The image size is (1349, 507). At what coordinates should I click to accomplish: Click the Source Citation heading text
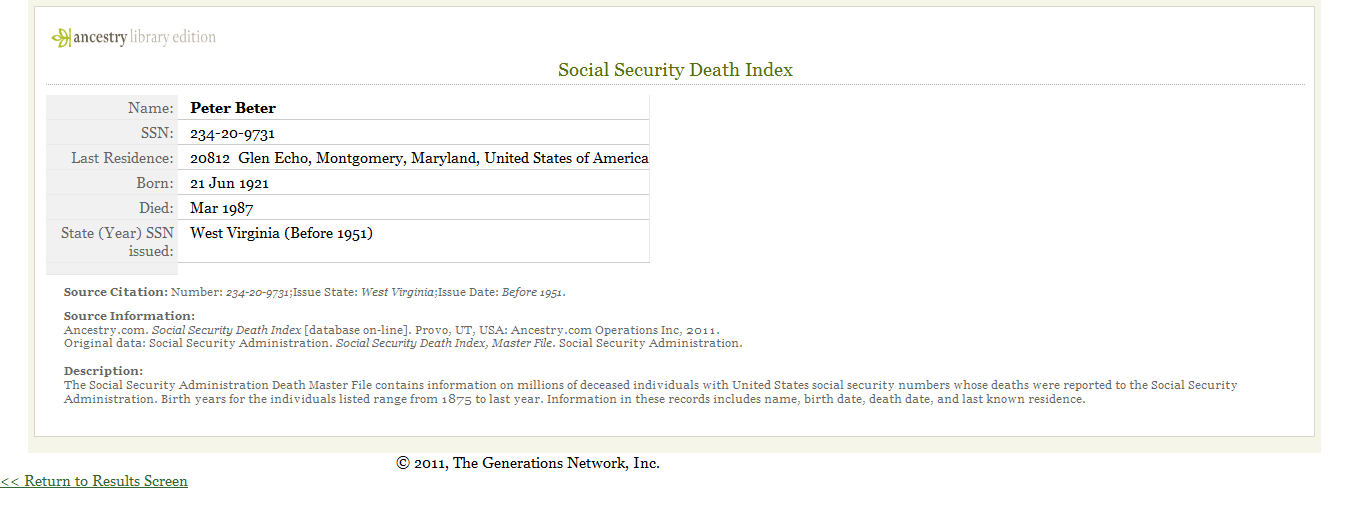116,292
